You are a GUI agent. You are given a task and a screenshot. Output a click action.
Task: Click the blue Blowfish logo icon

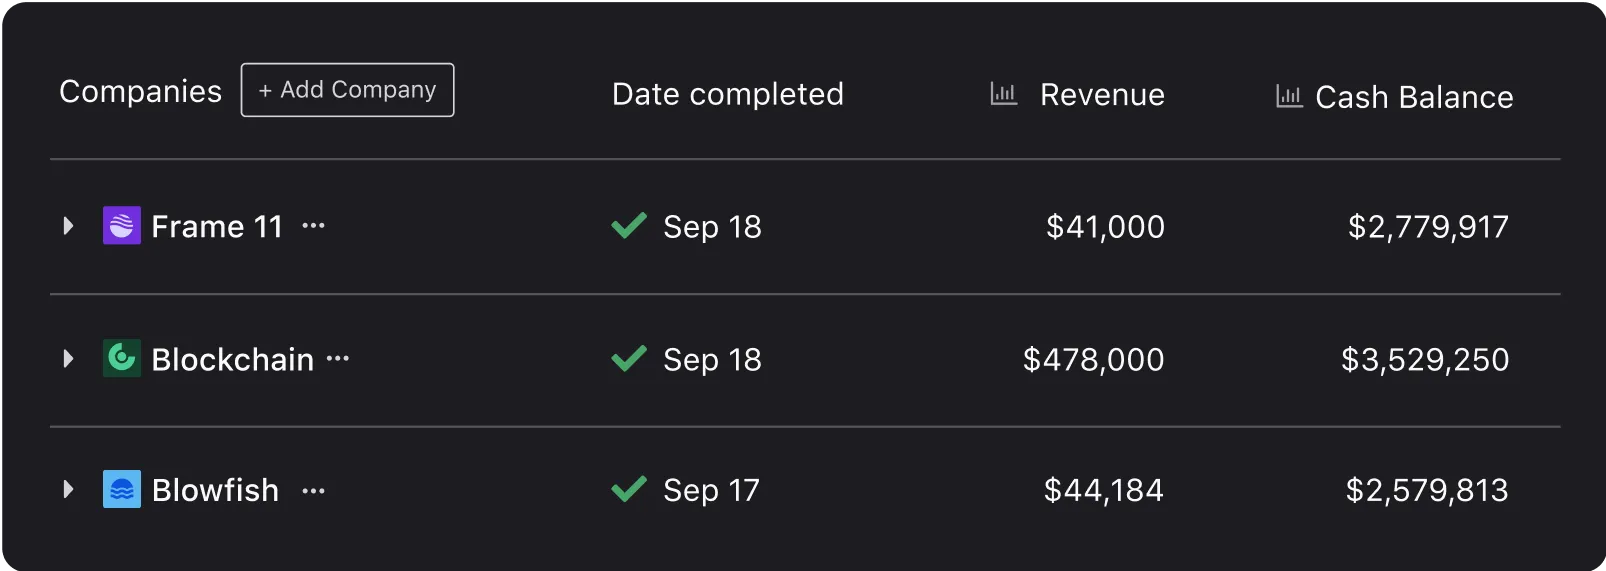(122, 489)
